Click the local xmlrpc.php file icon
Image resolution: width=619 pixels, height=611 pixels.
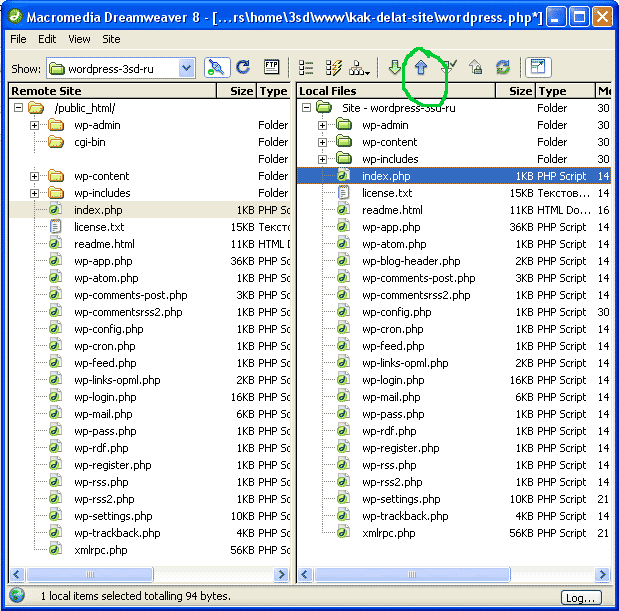tap(343, 532)
